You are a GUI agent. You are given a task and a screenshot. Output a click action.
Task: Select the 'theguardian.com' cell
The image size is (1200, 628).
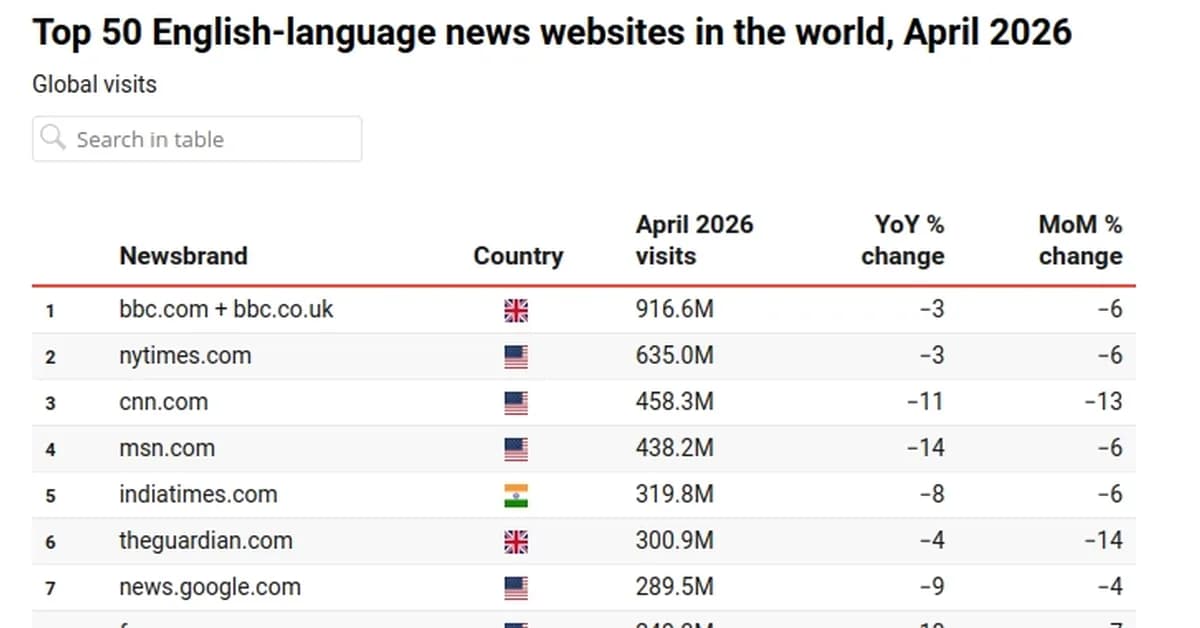206,541
